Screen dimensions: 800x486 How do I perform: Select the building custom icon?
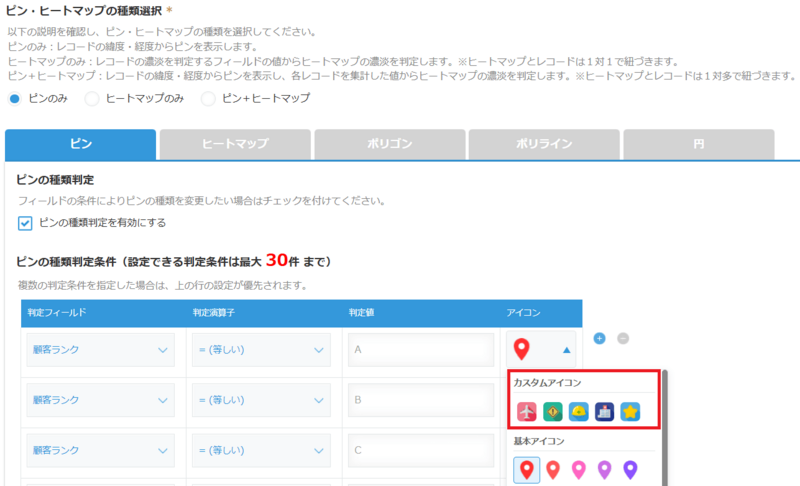click(x=605, y=411)
